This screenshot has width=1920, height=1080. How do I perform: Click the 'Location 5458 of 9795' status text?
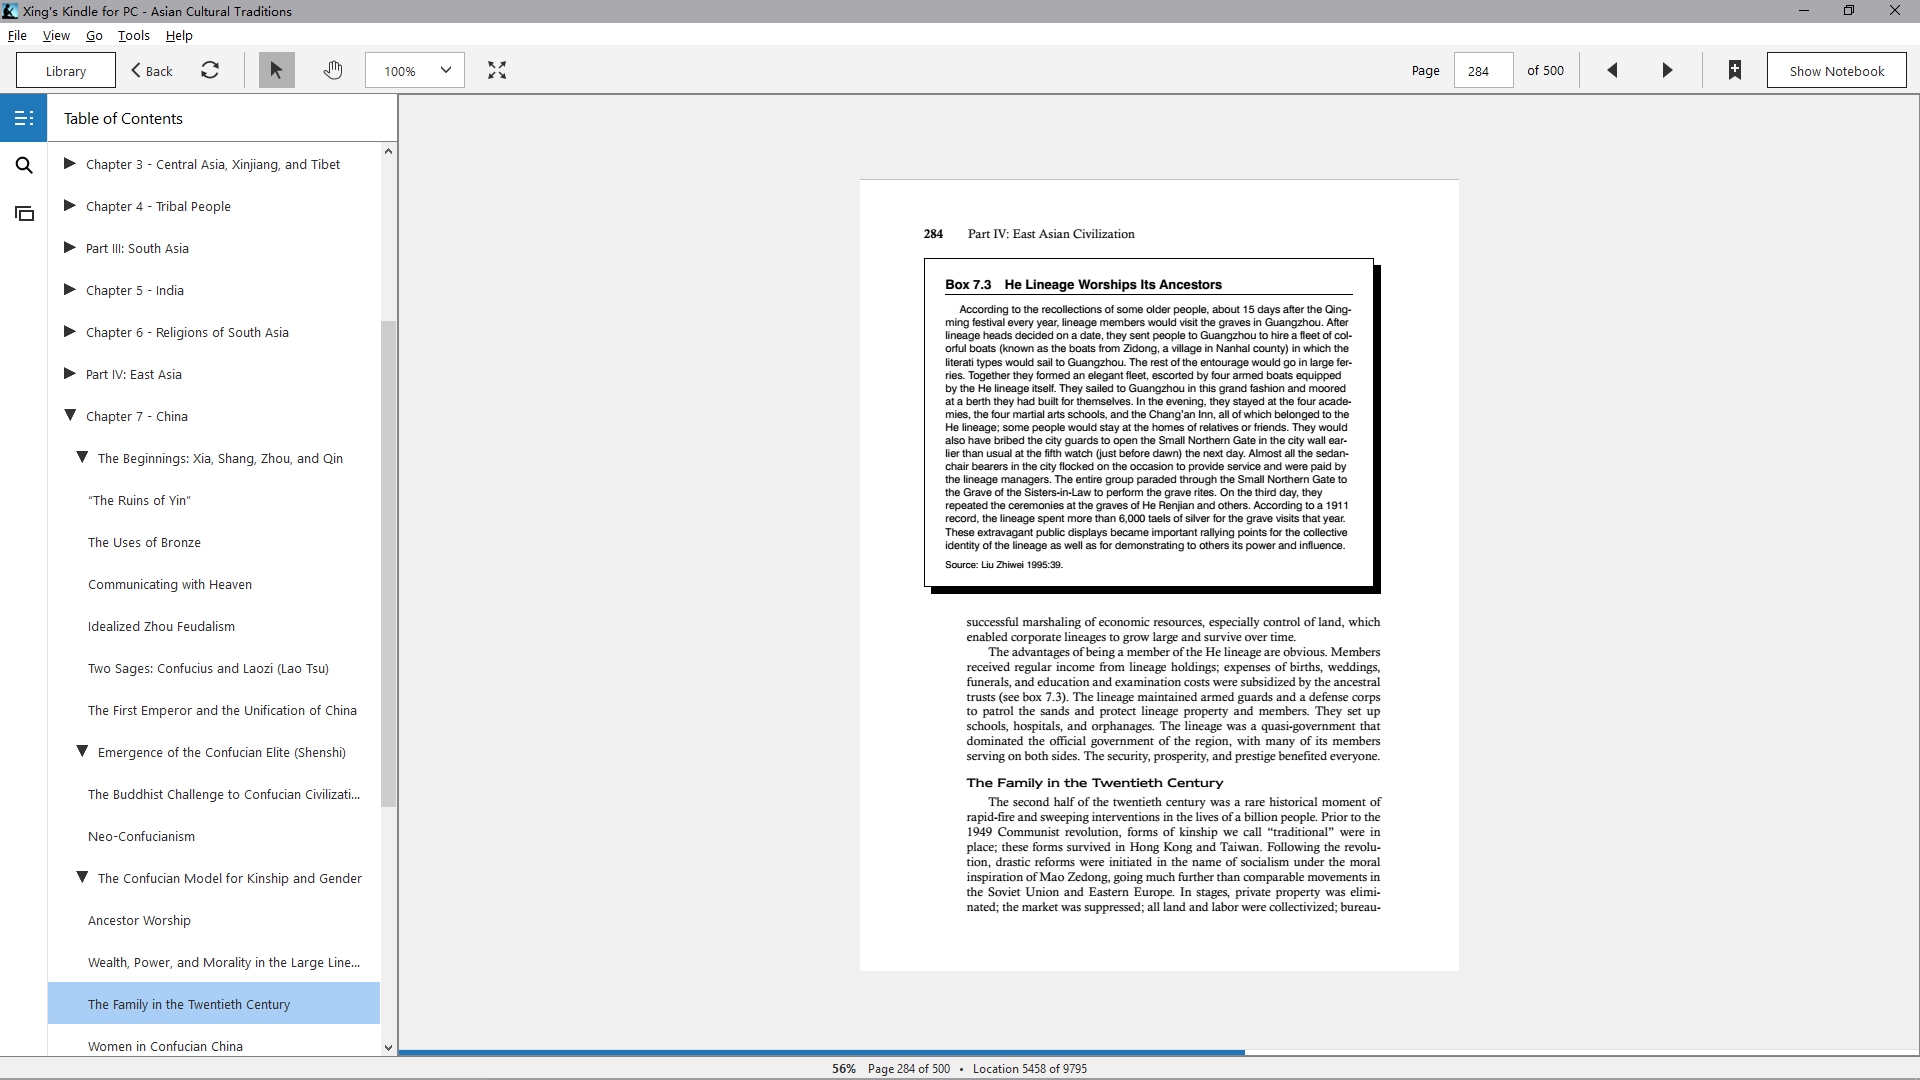tap(1029, 1068)
